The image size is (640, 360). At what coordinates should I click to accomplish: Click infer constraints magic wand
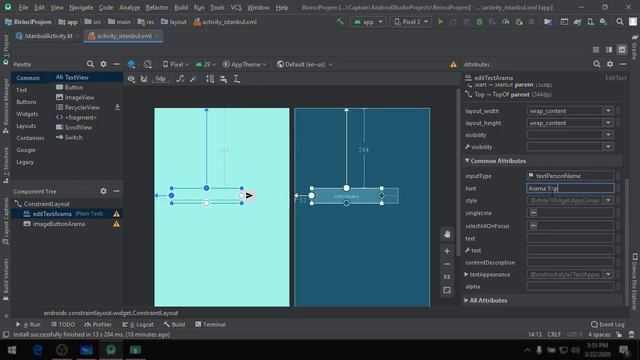click(193, 79)
